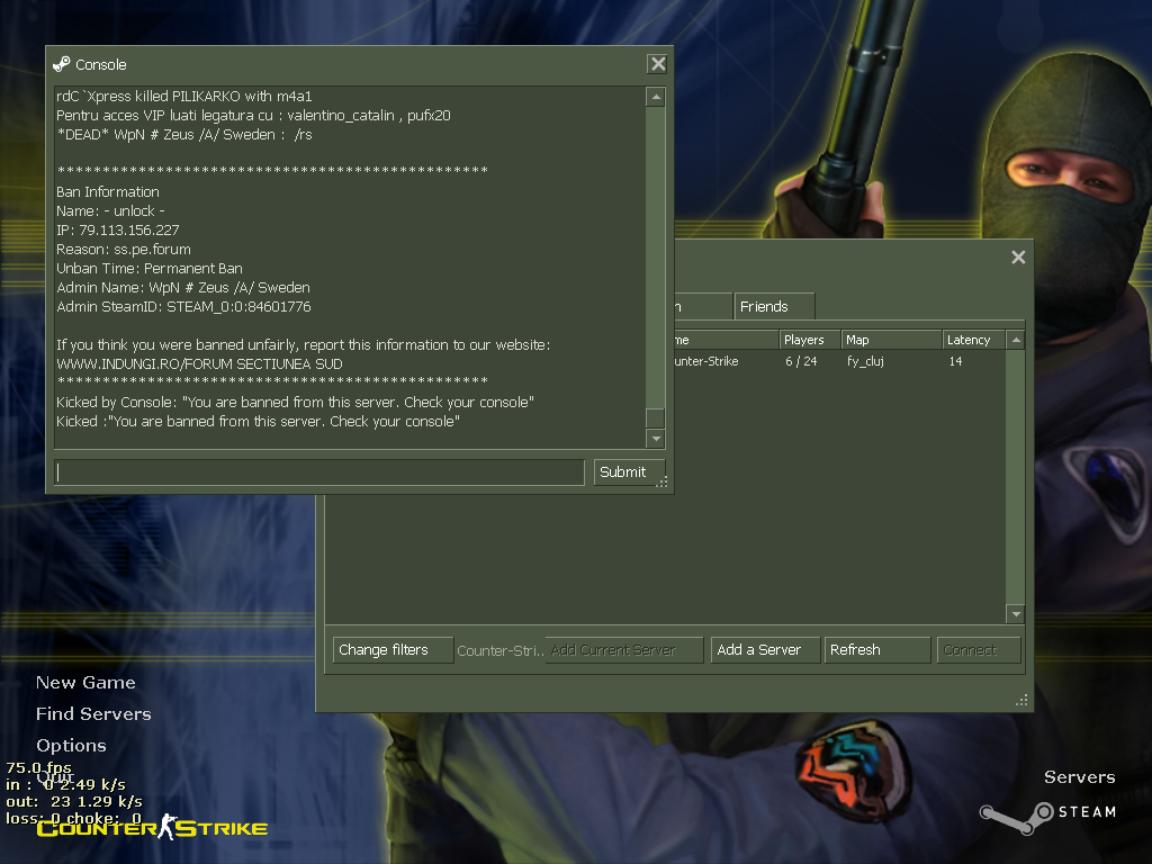
Task: Click the Servers link above Steam logo
Action: 1079,777
